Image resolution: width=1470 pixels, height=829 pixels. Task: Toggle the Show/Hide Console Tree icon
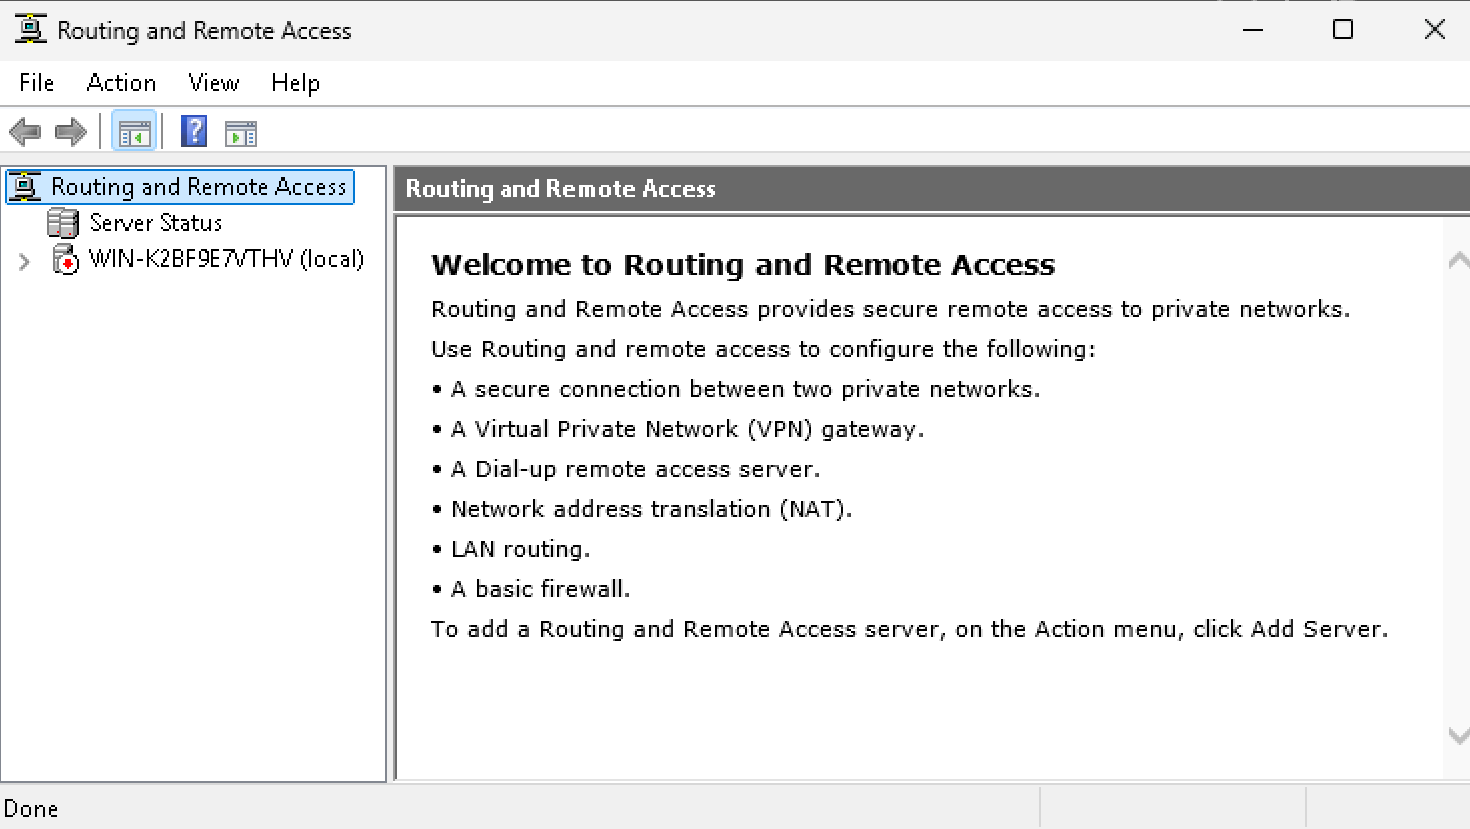[x=134, y=132]
